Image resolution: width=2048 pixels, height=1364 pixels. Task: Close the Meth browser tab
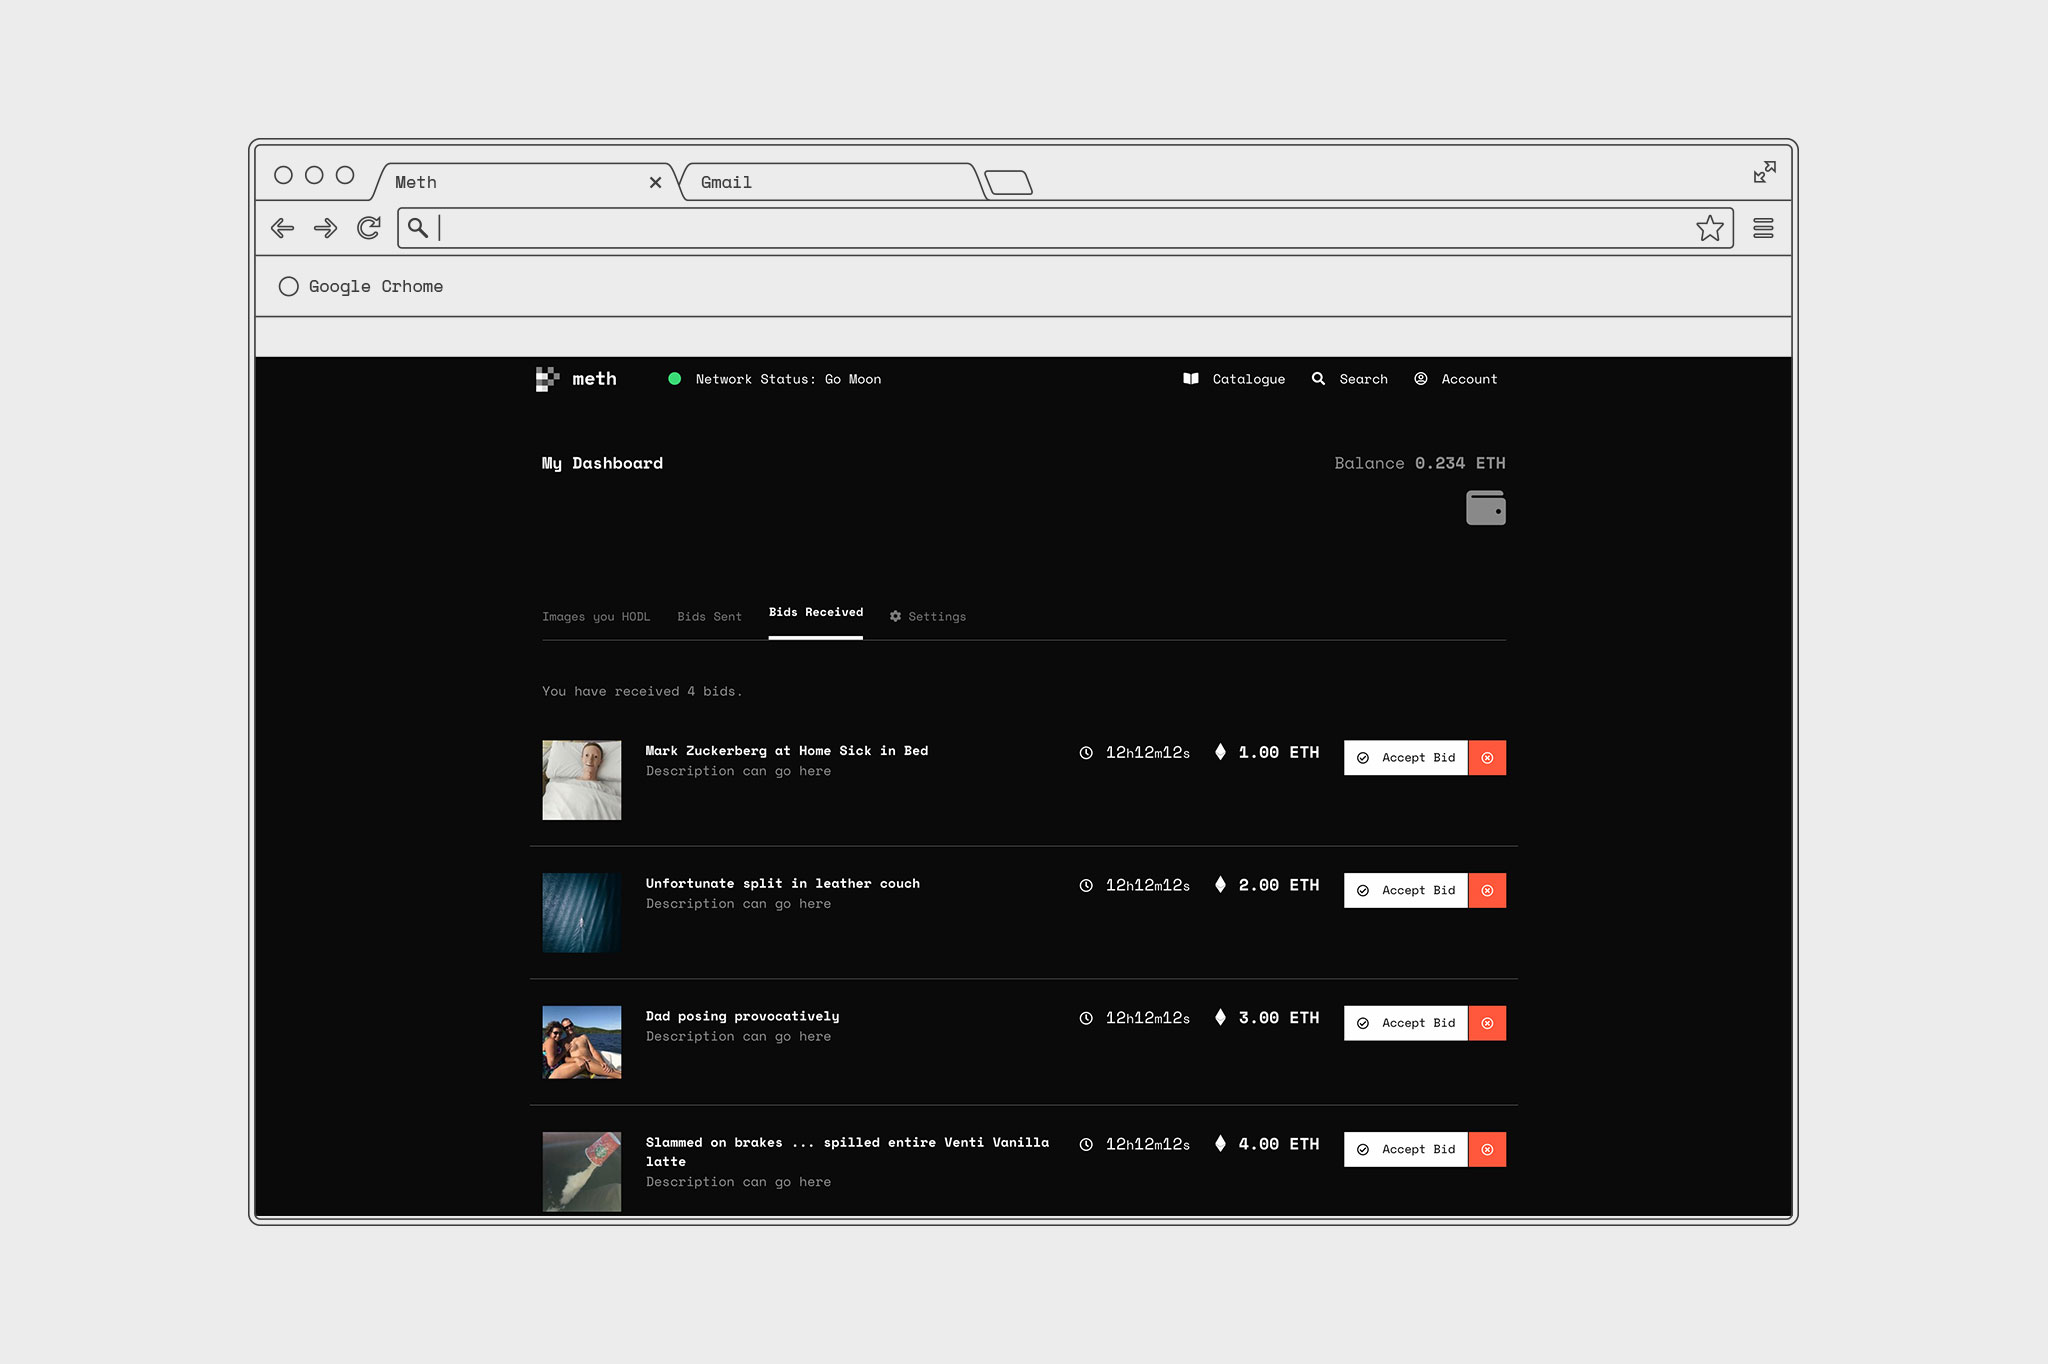(x=655, y=182)
